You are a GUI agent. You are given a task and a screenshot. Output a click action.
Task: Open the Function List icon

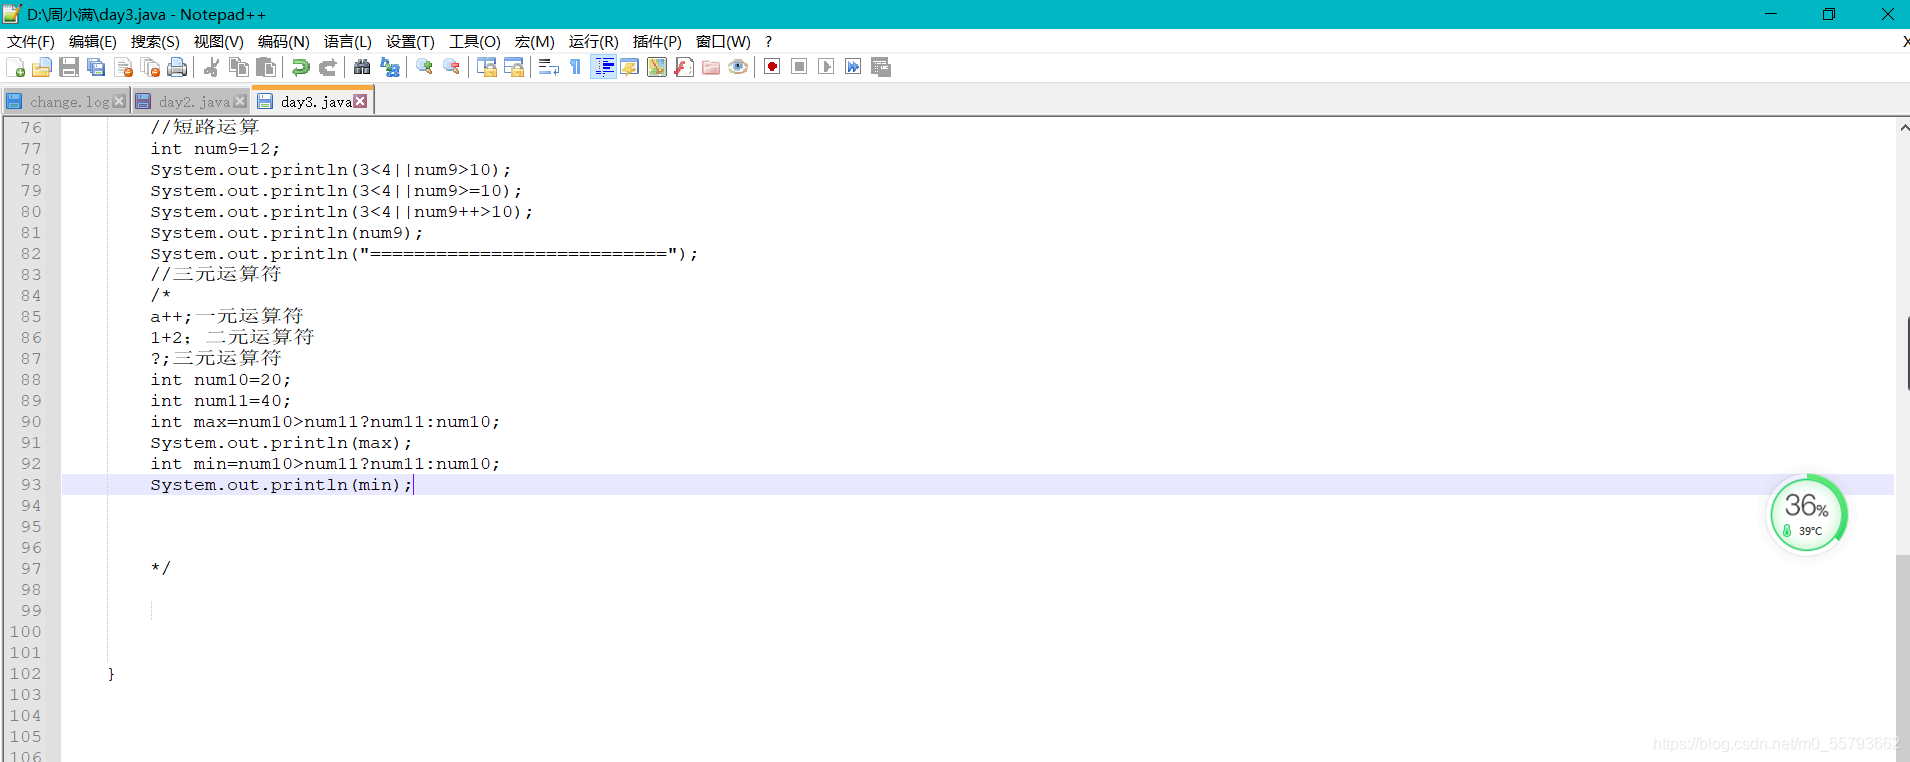(684, 67)
